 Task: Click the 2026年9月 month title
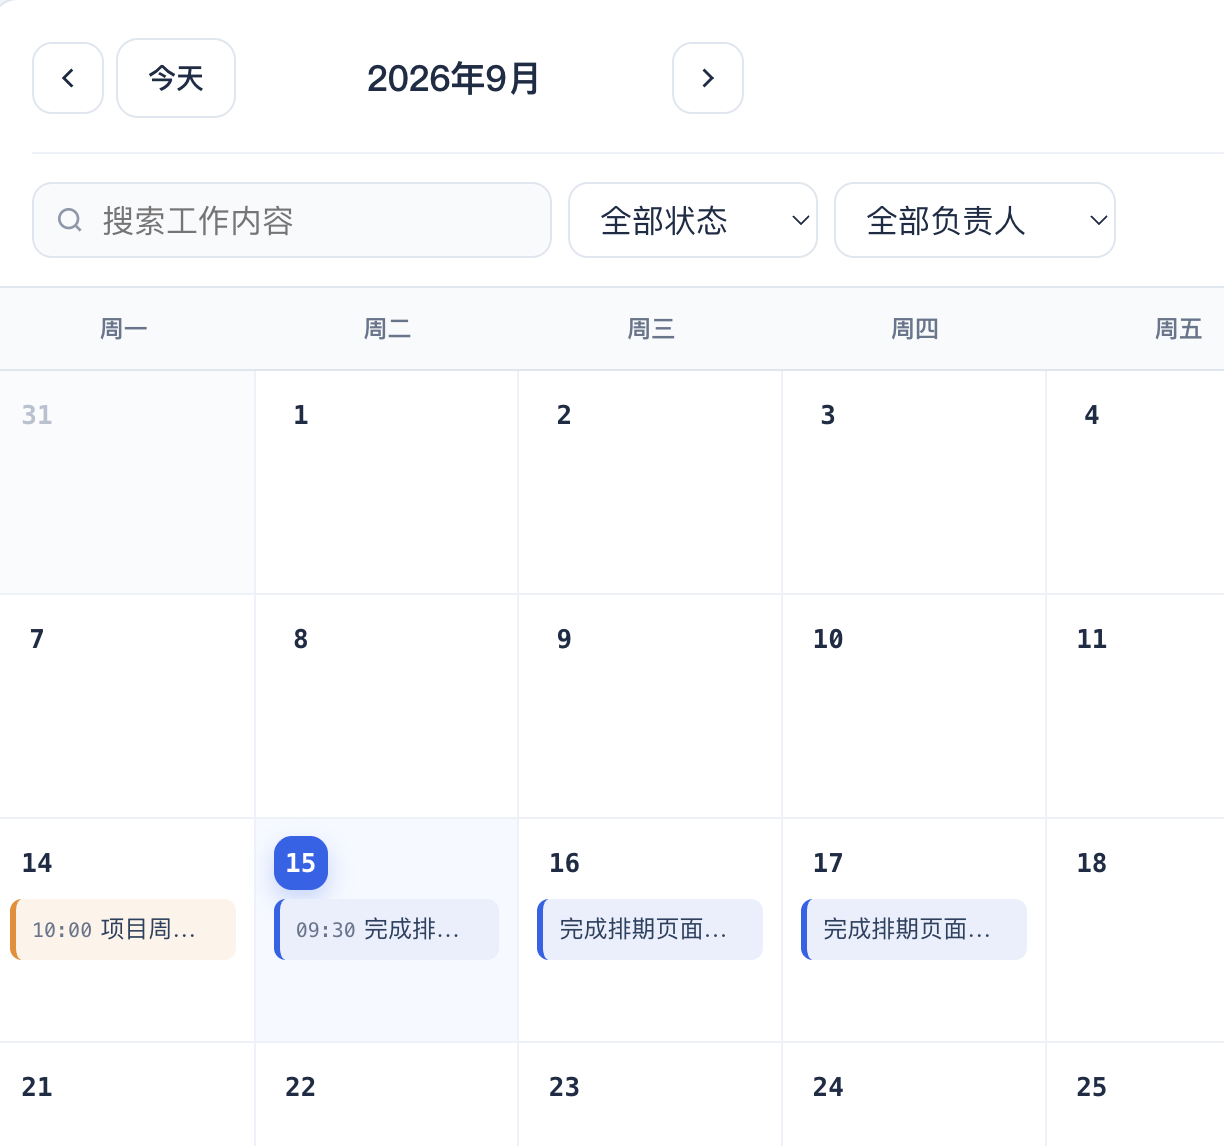pos(453,78)
